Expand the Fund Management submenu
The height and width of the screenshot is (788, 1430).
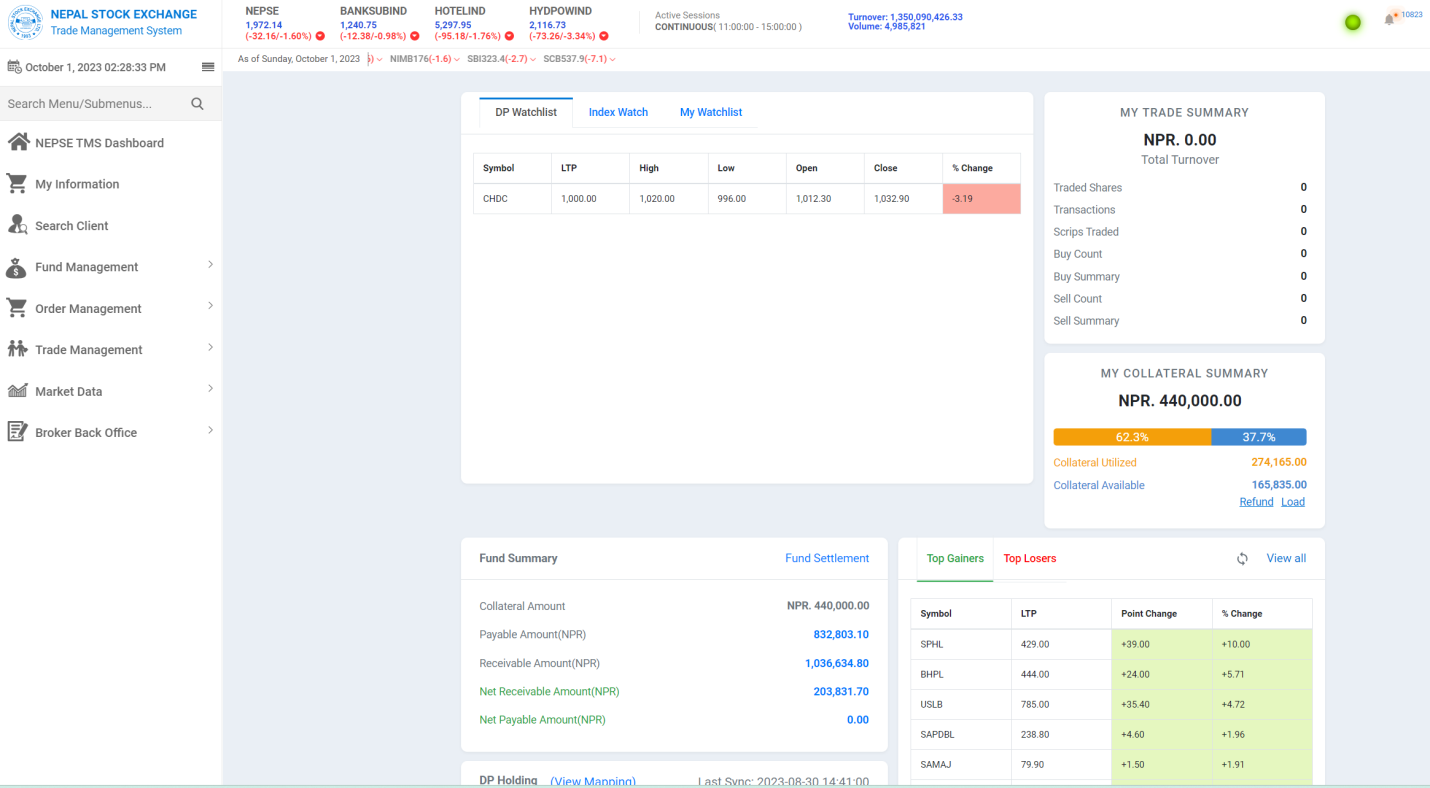tap(210, 264)
